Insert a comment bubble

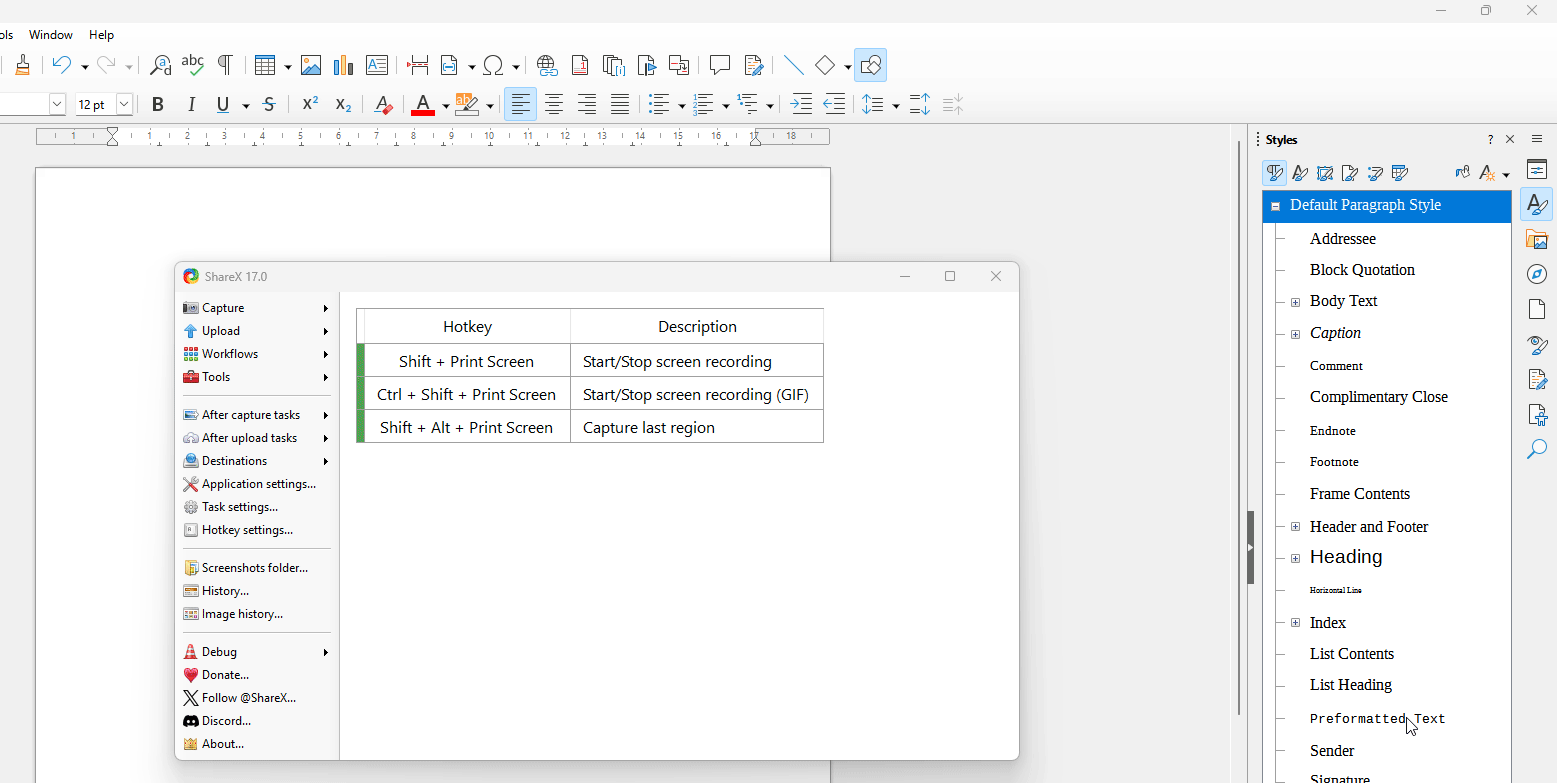pyautogui.click(x=720, y=66)
